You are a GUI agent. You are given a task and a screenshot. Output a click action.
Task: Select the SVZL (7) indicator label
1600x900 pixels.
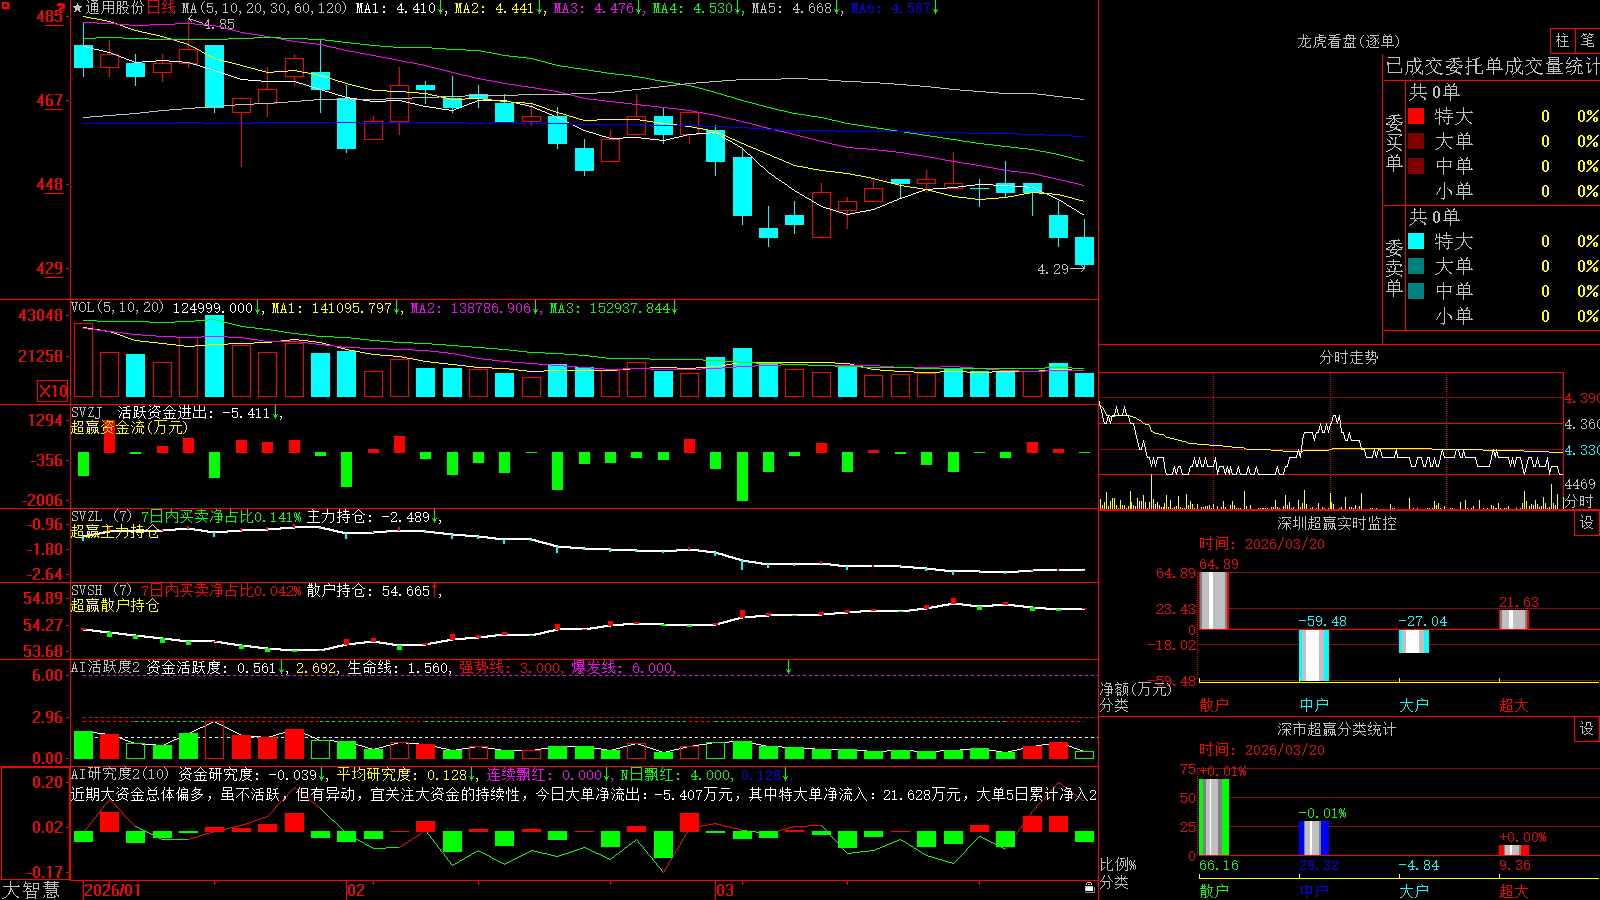[101, 517]
